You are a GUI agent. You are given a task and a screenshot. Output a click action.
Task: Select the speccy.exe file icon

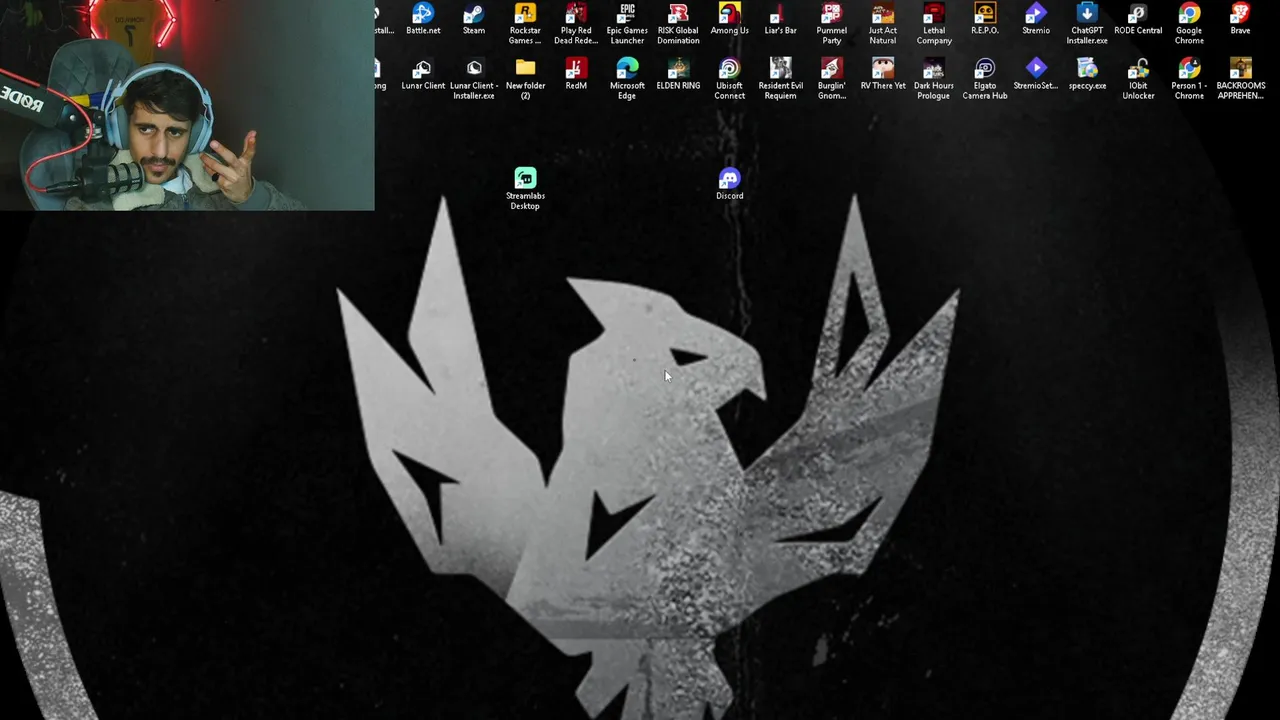(x=1087, y=74)
